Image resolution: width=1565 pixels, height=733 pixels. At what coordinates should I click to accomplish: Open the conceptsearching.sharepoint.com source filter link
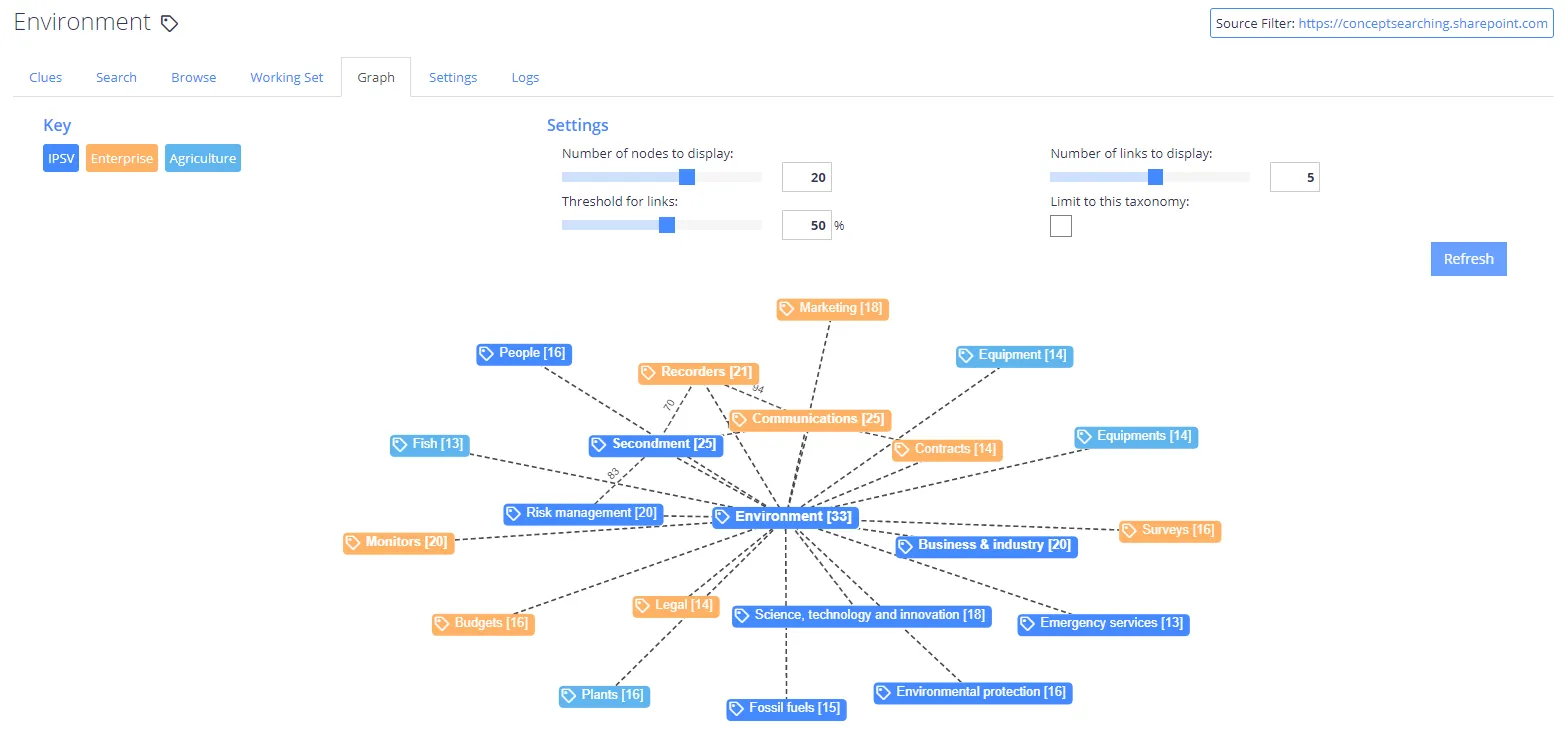coord(1423,23)
